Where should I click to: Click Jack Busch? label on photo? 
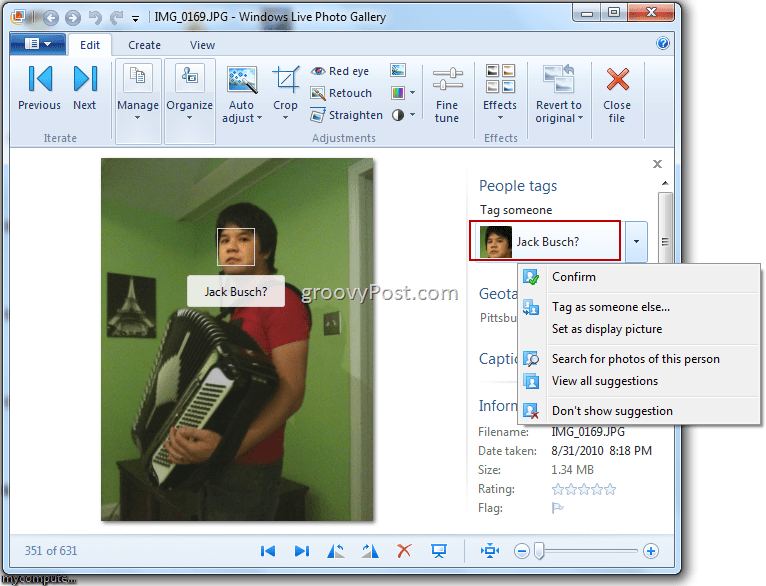pos(236,292)
